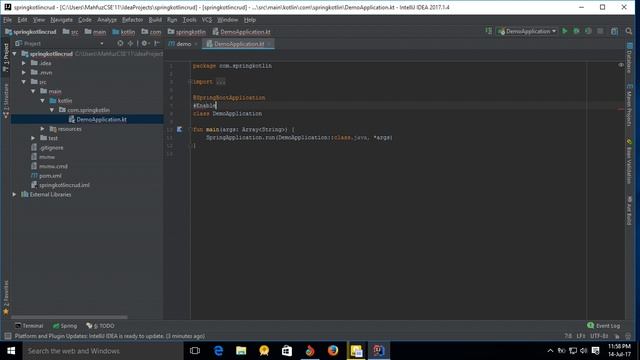
Task: Open Favorites tool window tab
Action: click(6, 297)
